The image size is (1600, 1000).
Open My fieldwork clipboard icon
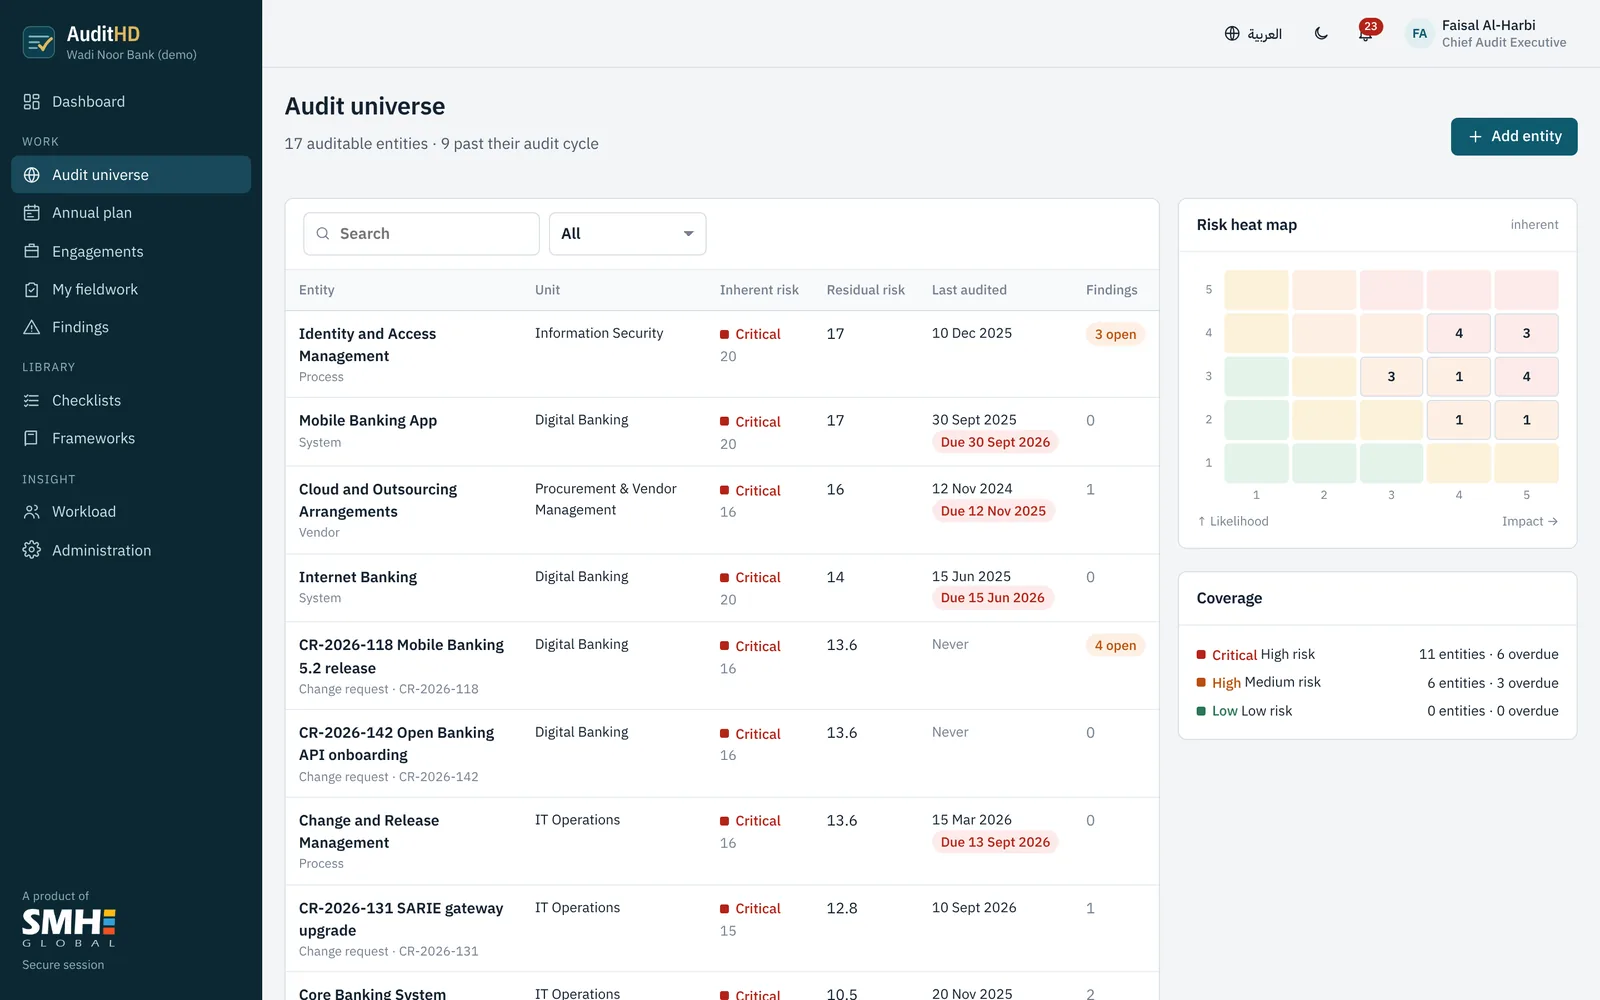[x=32, y=289]
